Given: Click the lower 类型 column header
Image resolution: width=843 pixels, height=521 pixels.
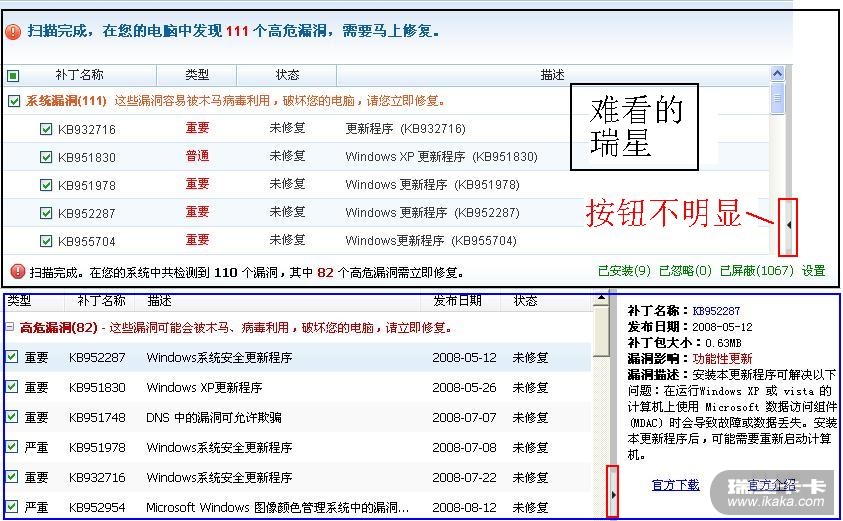Looking at the screenshot, I should 19,301.
